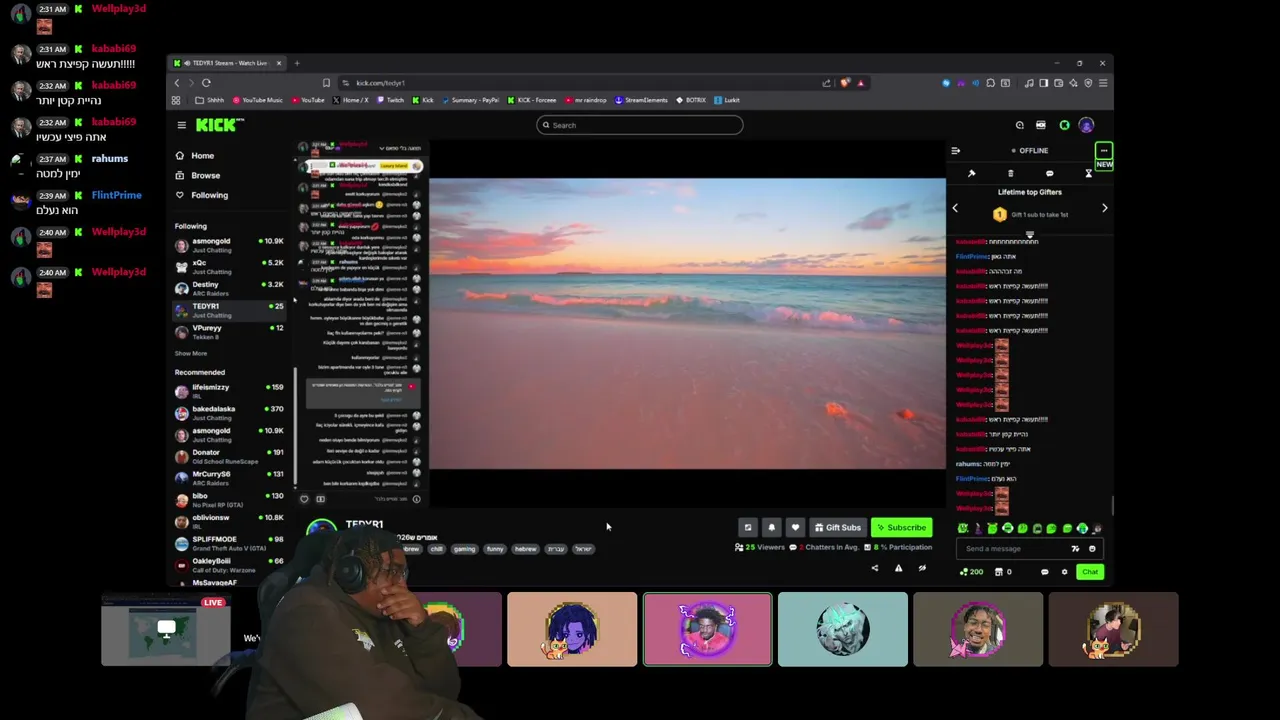Open a new browser tab
Viewport: 1280px width, 720px height.
tap(296, 63)
